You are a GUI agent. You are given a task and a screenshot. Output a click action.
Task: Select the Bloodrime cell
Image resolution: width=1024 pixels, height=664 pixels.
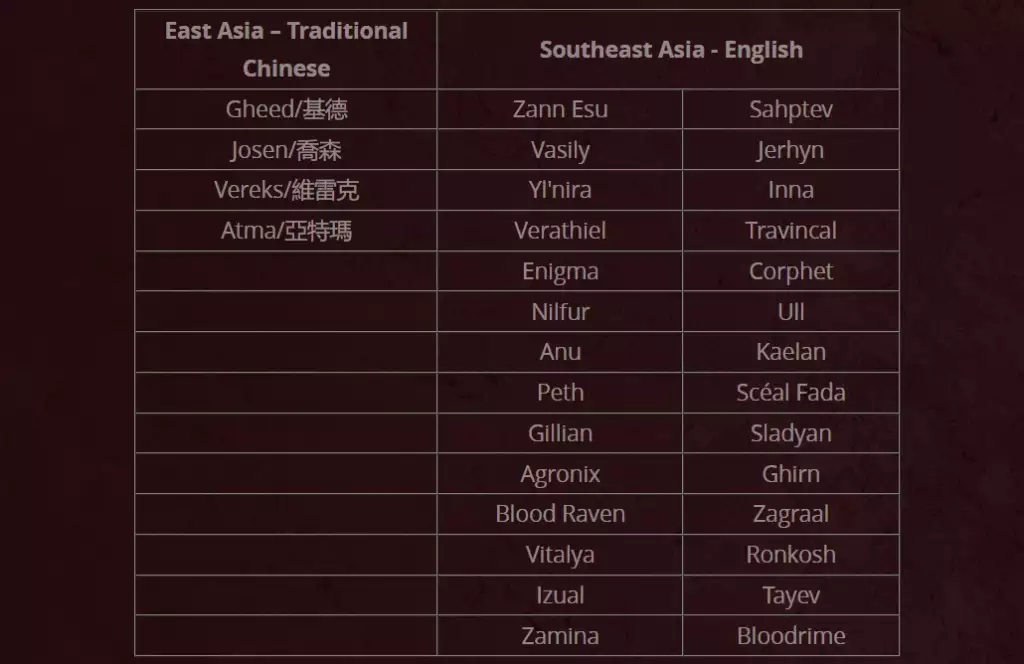[x=791, y=635]
